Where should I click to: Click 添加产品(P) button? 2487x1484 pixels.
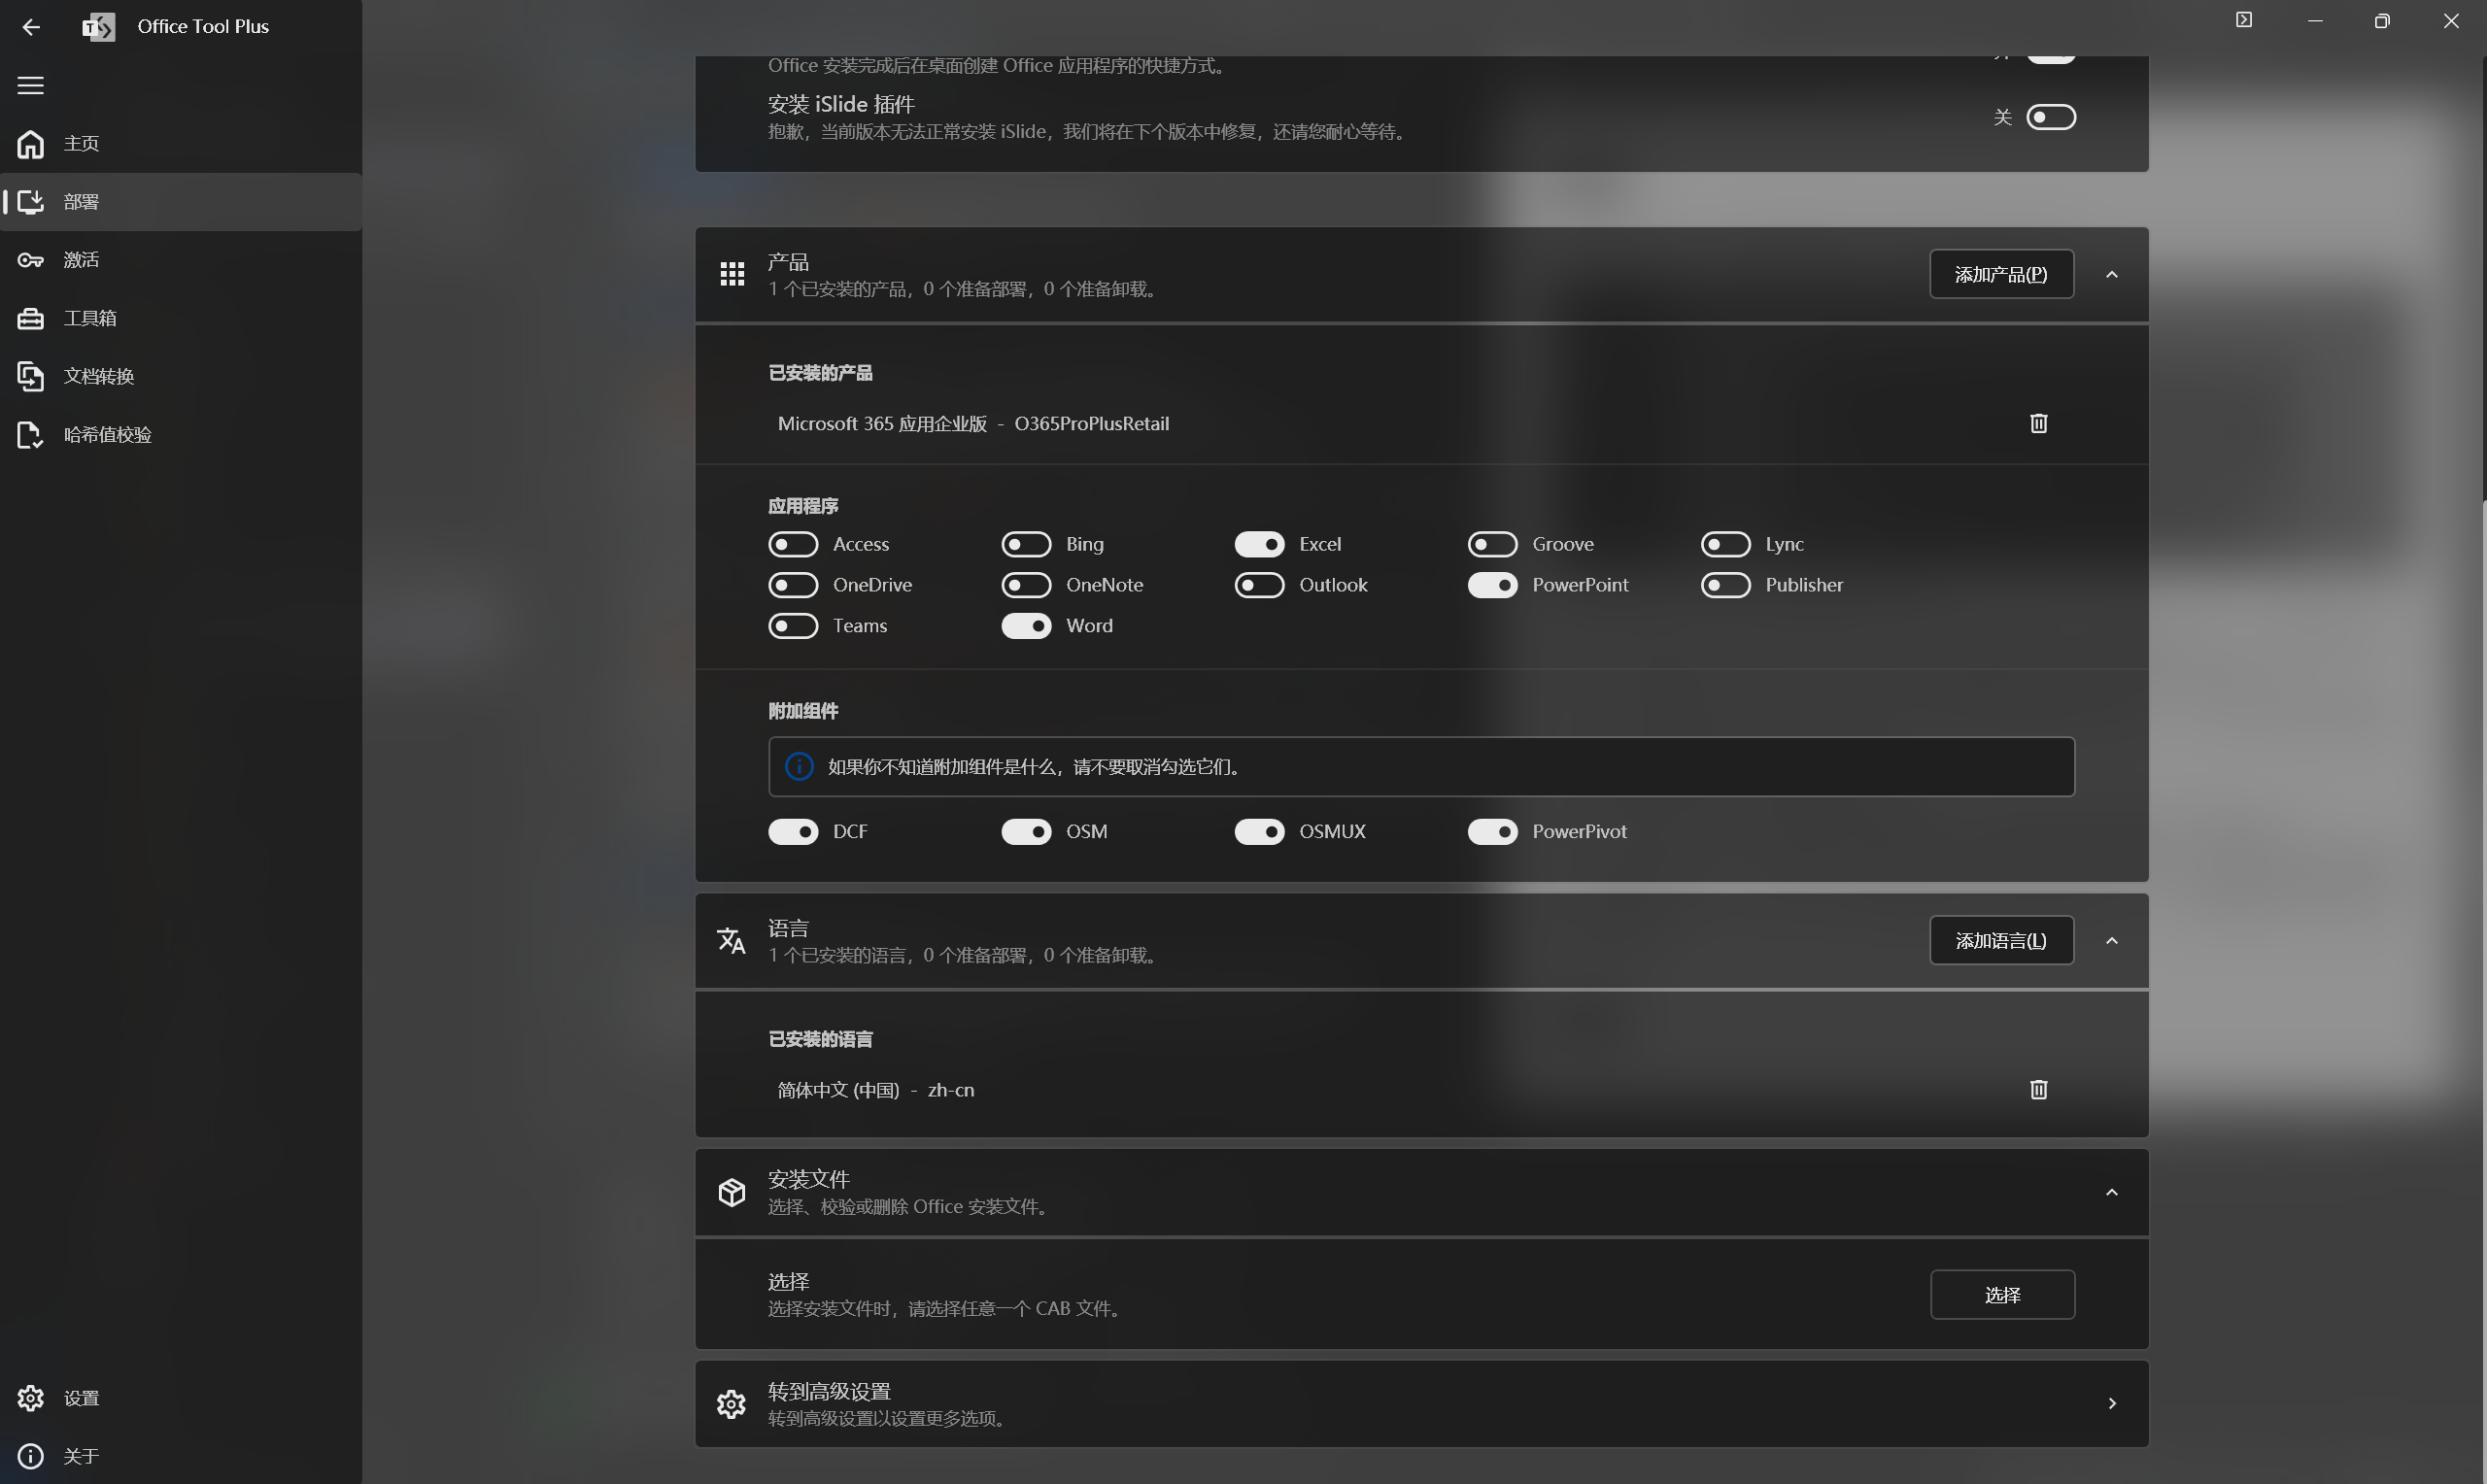tap(2000, 275)
